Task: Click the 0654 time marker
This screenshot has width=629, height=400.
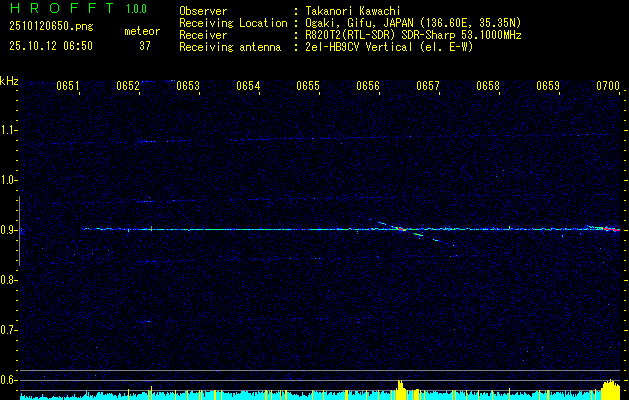Action: pos(248,85)
